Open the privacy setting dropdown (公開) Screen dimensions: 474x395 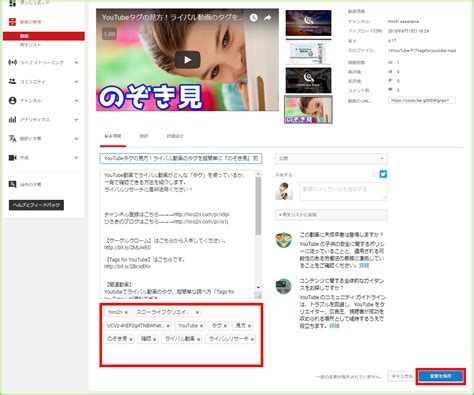coord(331,159)
